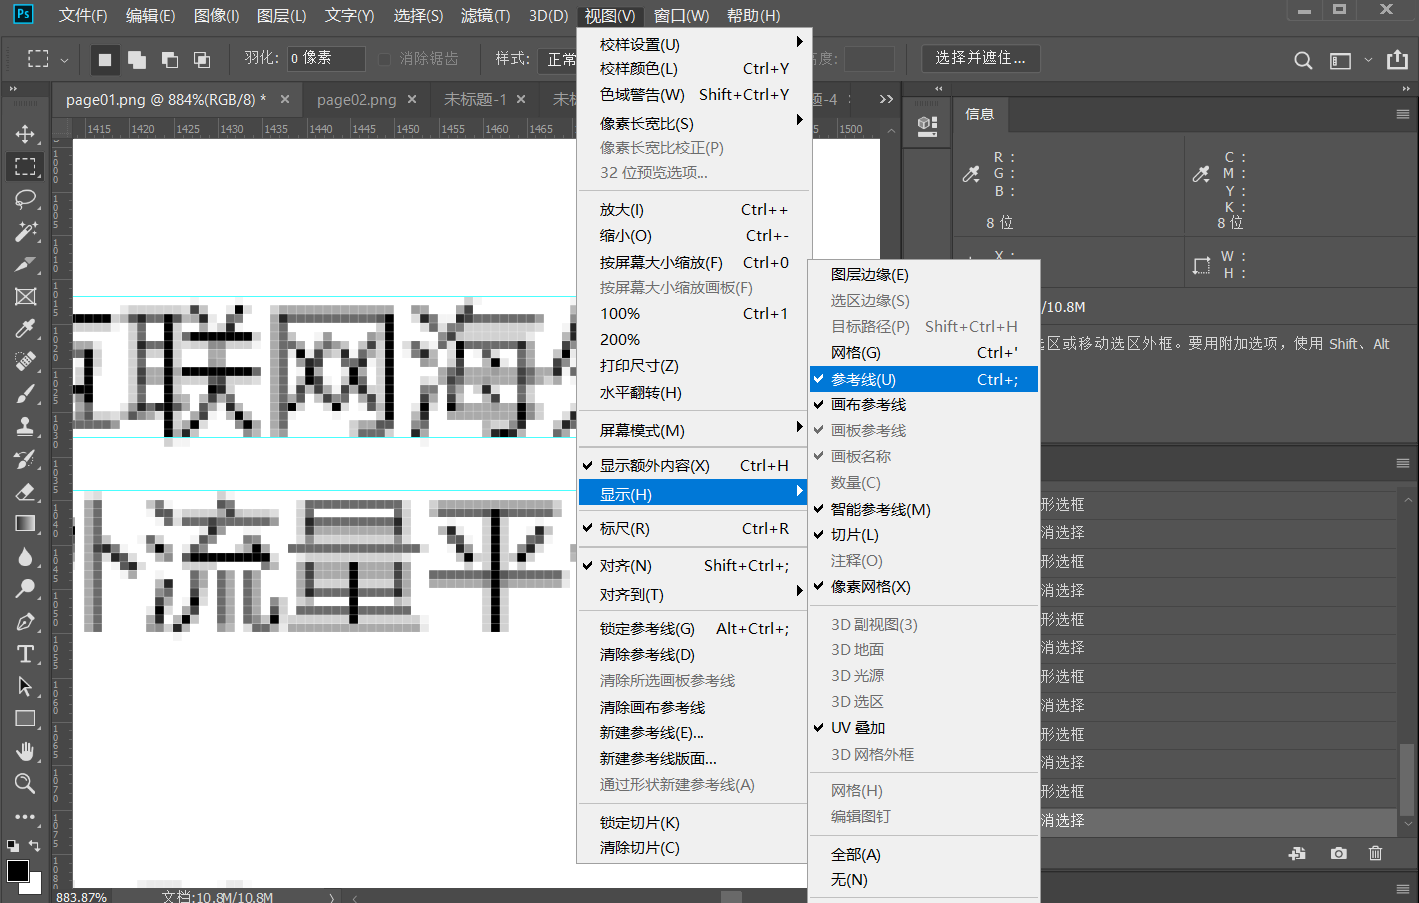The width and height of the screenshot is (1419, 903).
Task: Select the Brush tool
Action: pos(25,394)
